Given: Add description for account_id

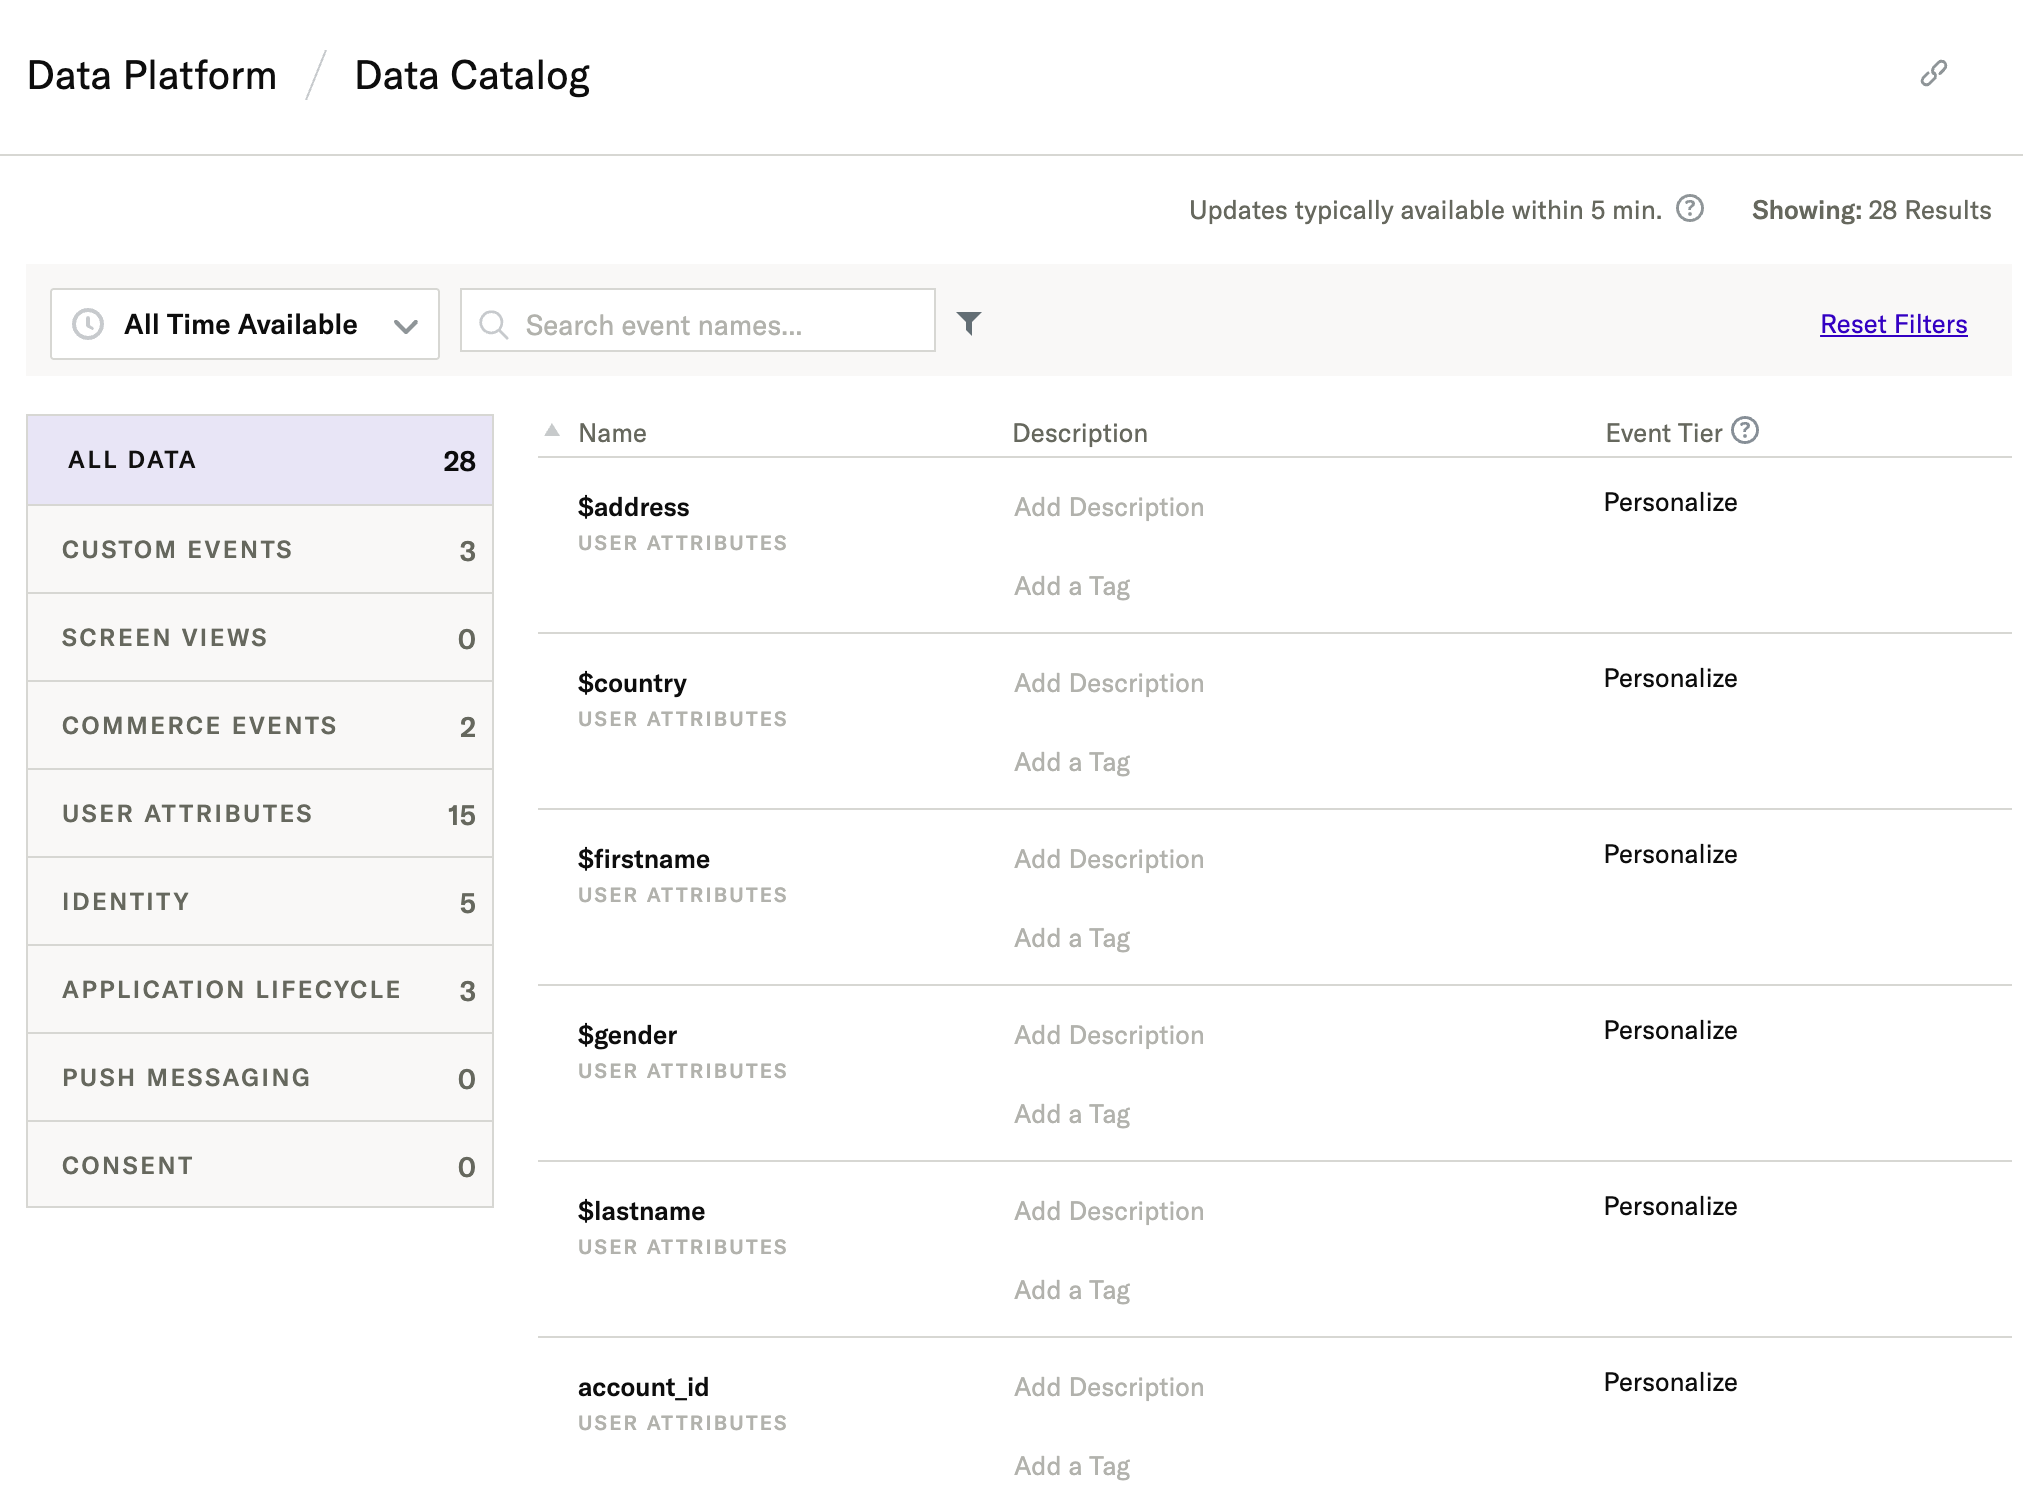Looking at the screenshot, I should pyautogui.click(x=1109, y=1387).
